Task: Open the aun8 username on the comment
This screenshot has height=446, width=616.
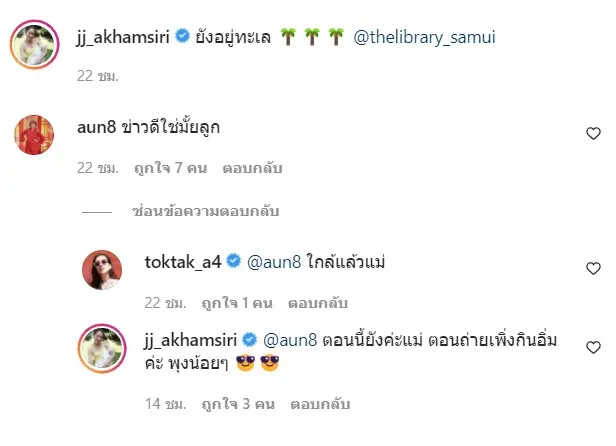Action: pyautogui.click(x=96, y=127)
